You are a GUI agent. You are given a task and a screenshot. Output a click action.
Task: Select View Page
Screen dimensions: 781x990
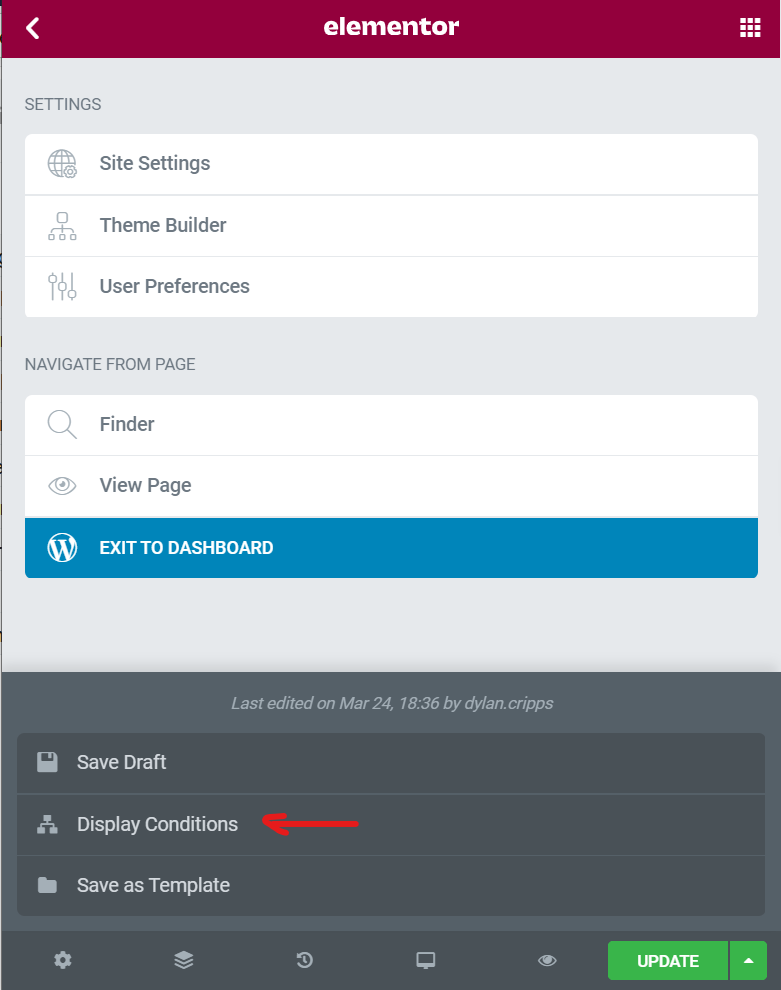point(391,486)
